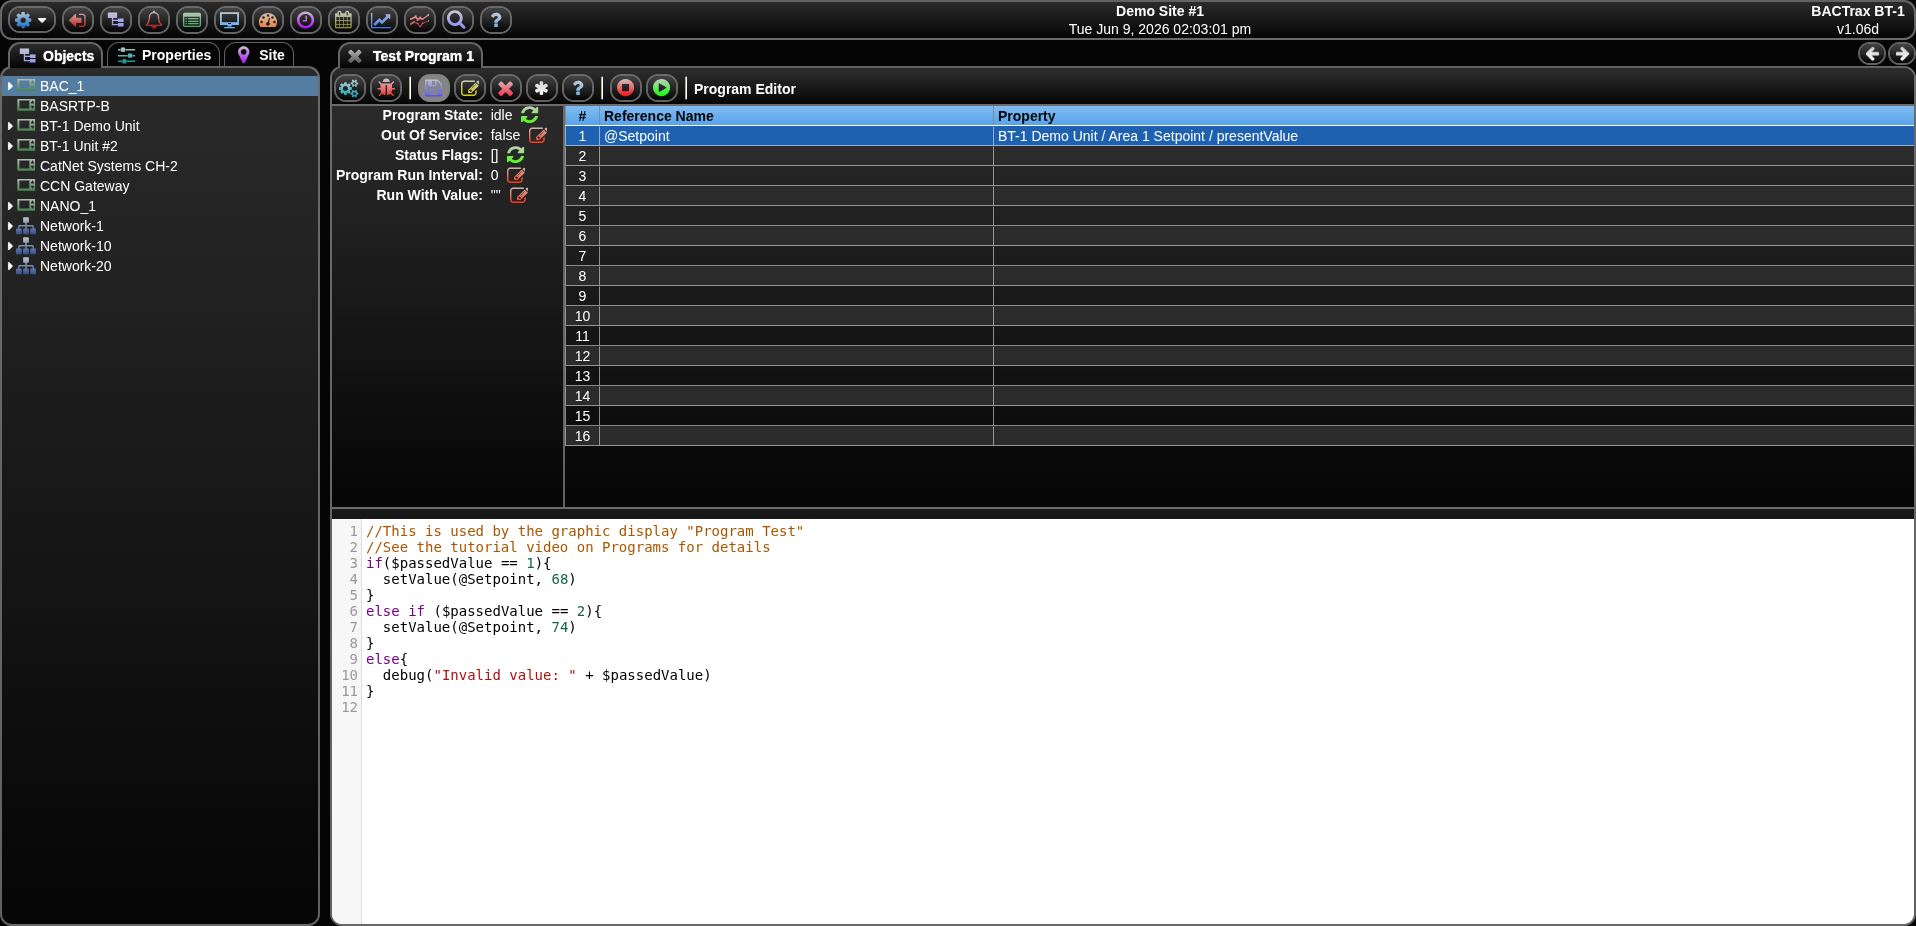Save the program with floppy disk icon
The height and width of the screenshot is (926, 1916).
(434, 88)
